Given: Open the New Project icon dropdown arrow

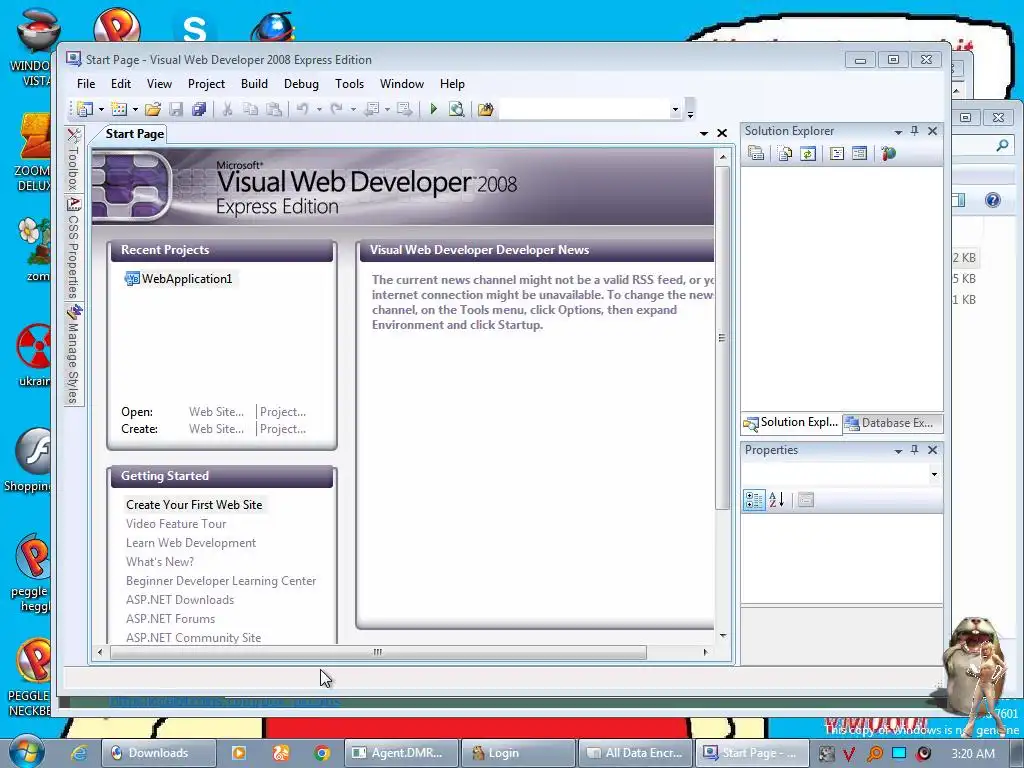Looking at the screenshot, I should tap(101, 110).
